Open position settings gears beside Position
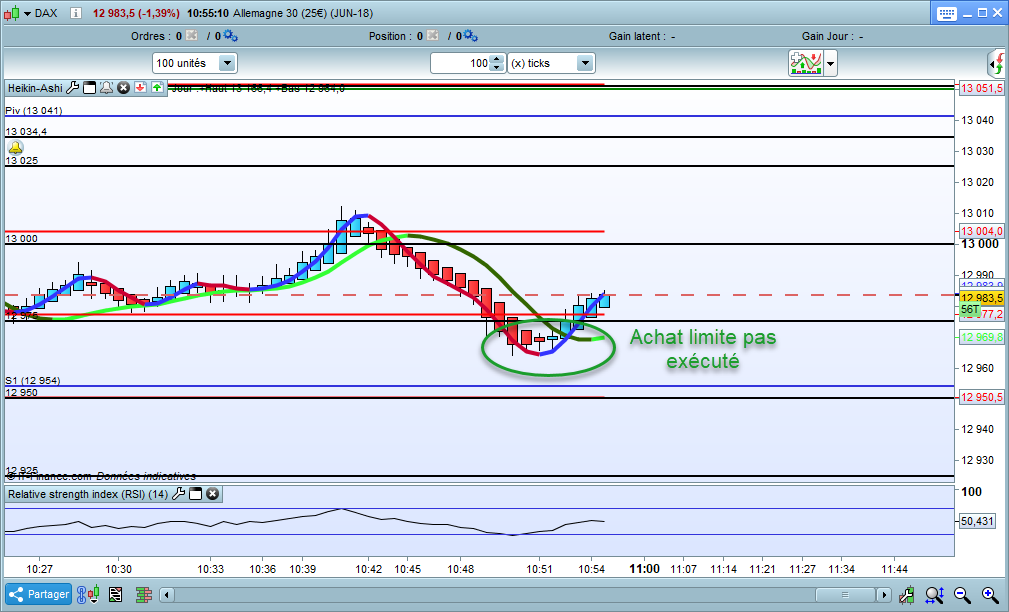This screenshot has width=1009, height=612. click(x=470, y=36)
